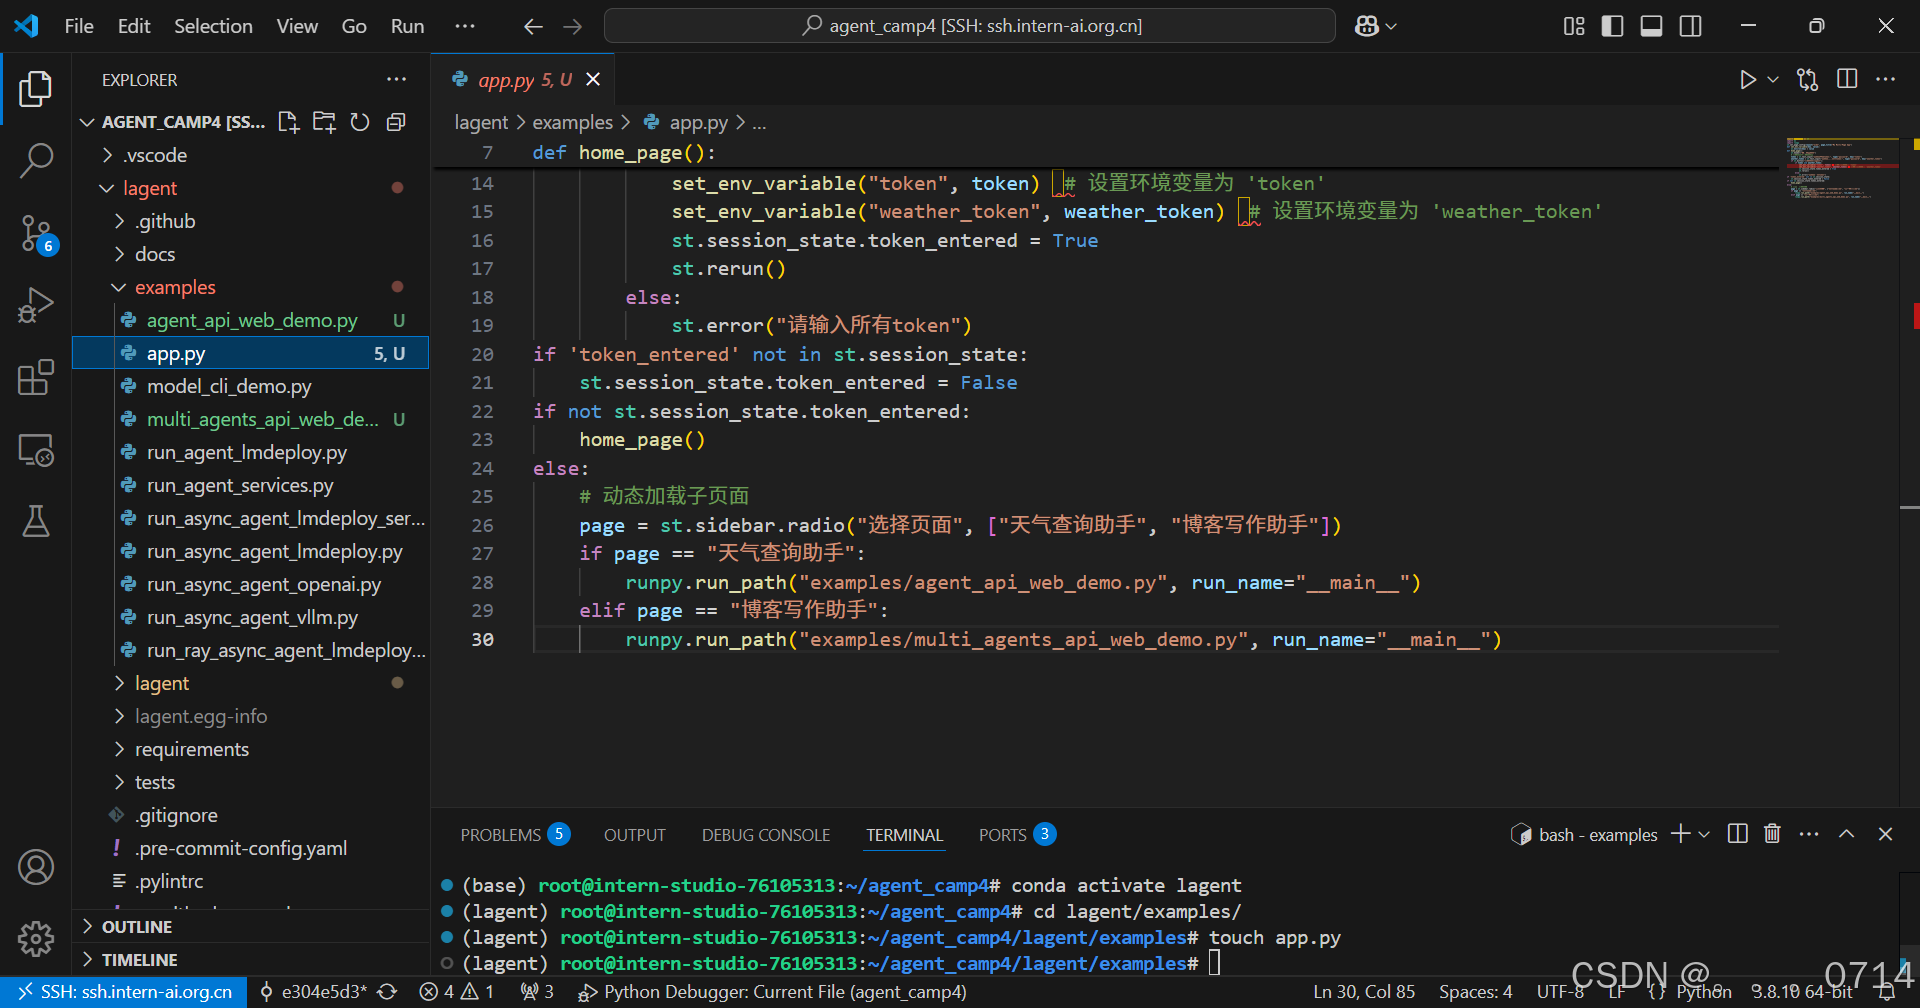Create a new folder in Explorer
The height and width of the screenshot is (1008, 1920).
click(x=324, y=122)
